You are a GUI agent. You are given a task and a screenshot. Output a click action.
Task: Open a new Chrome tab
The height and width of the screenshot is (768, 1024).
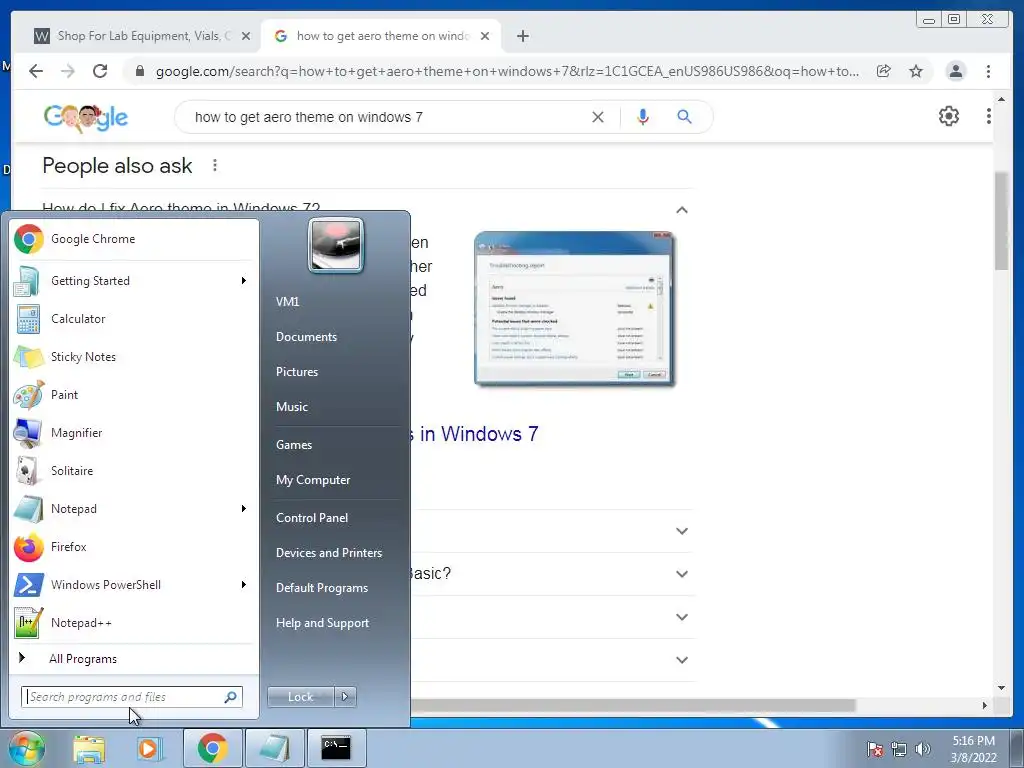click(522, 36)
